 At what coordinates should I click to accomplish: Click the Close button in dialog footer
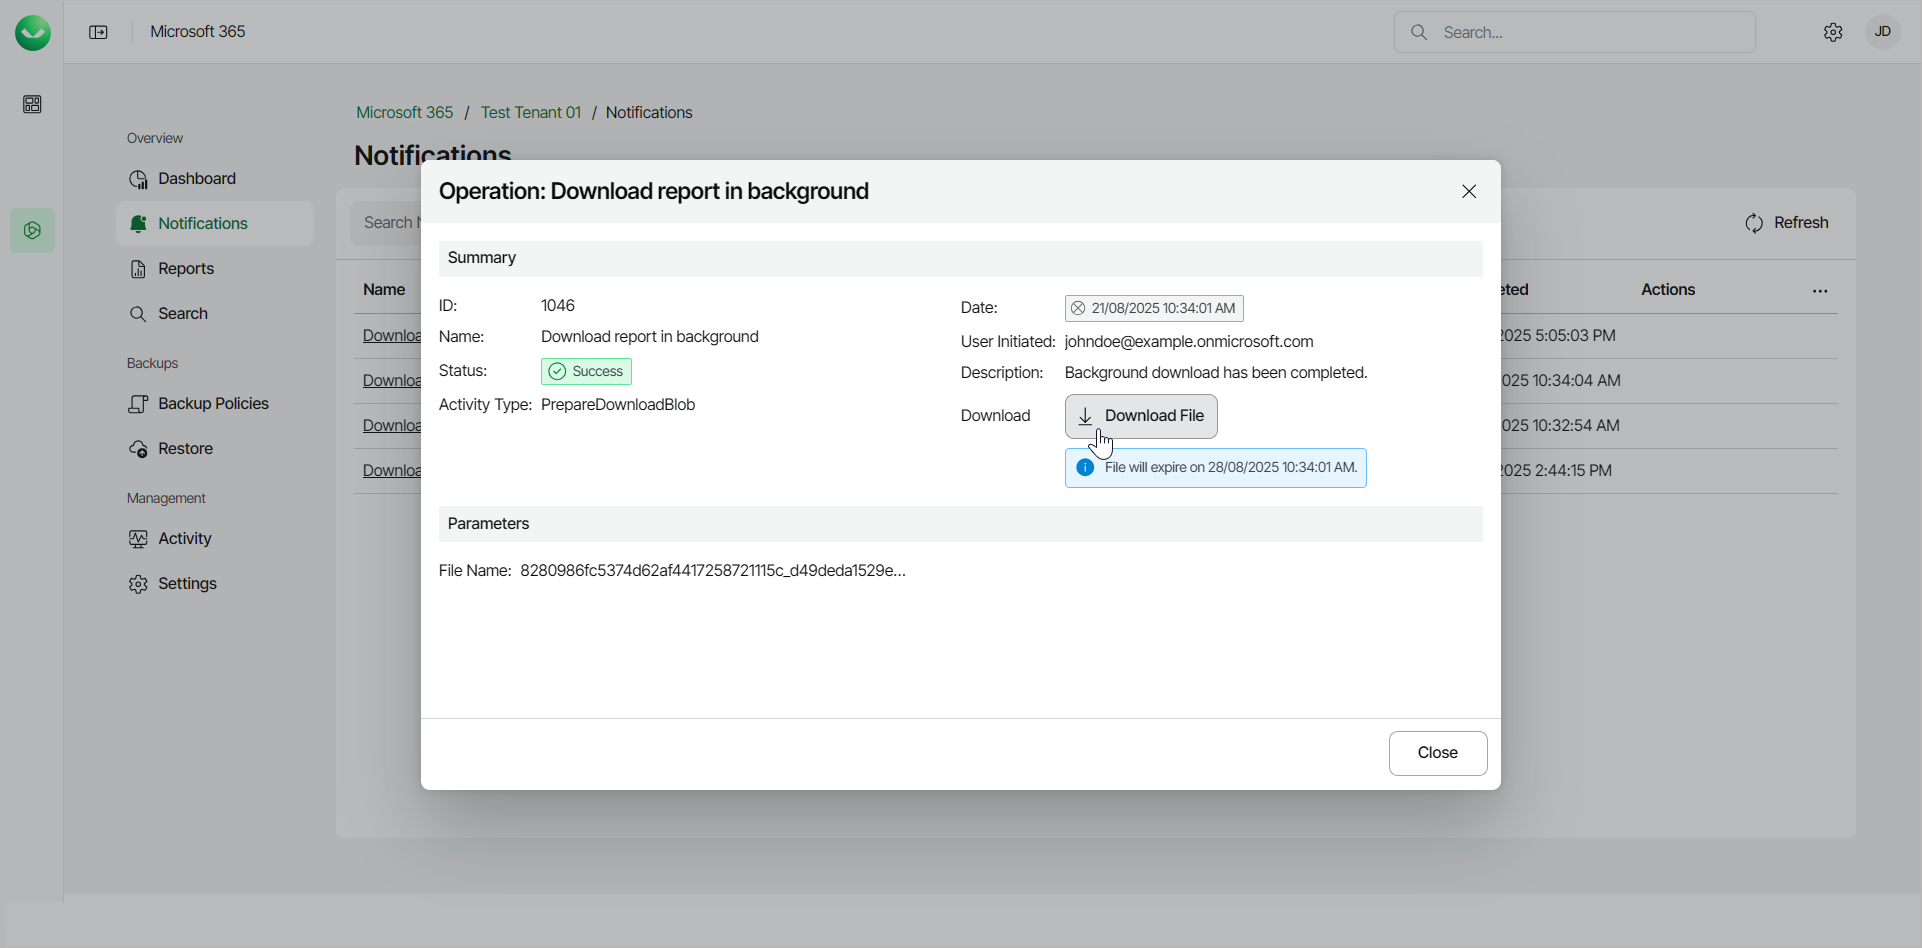coord(1437,753)
